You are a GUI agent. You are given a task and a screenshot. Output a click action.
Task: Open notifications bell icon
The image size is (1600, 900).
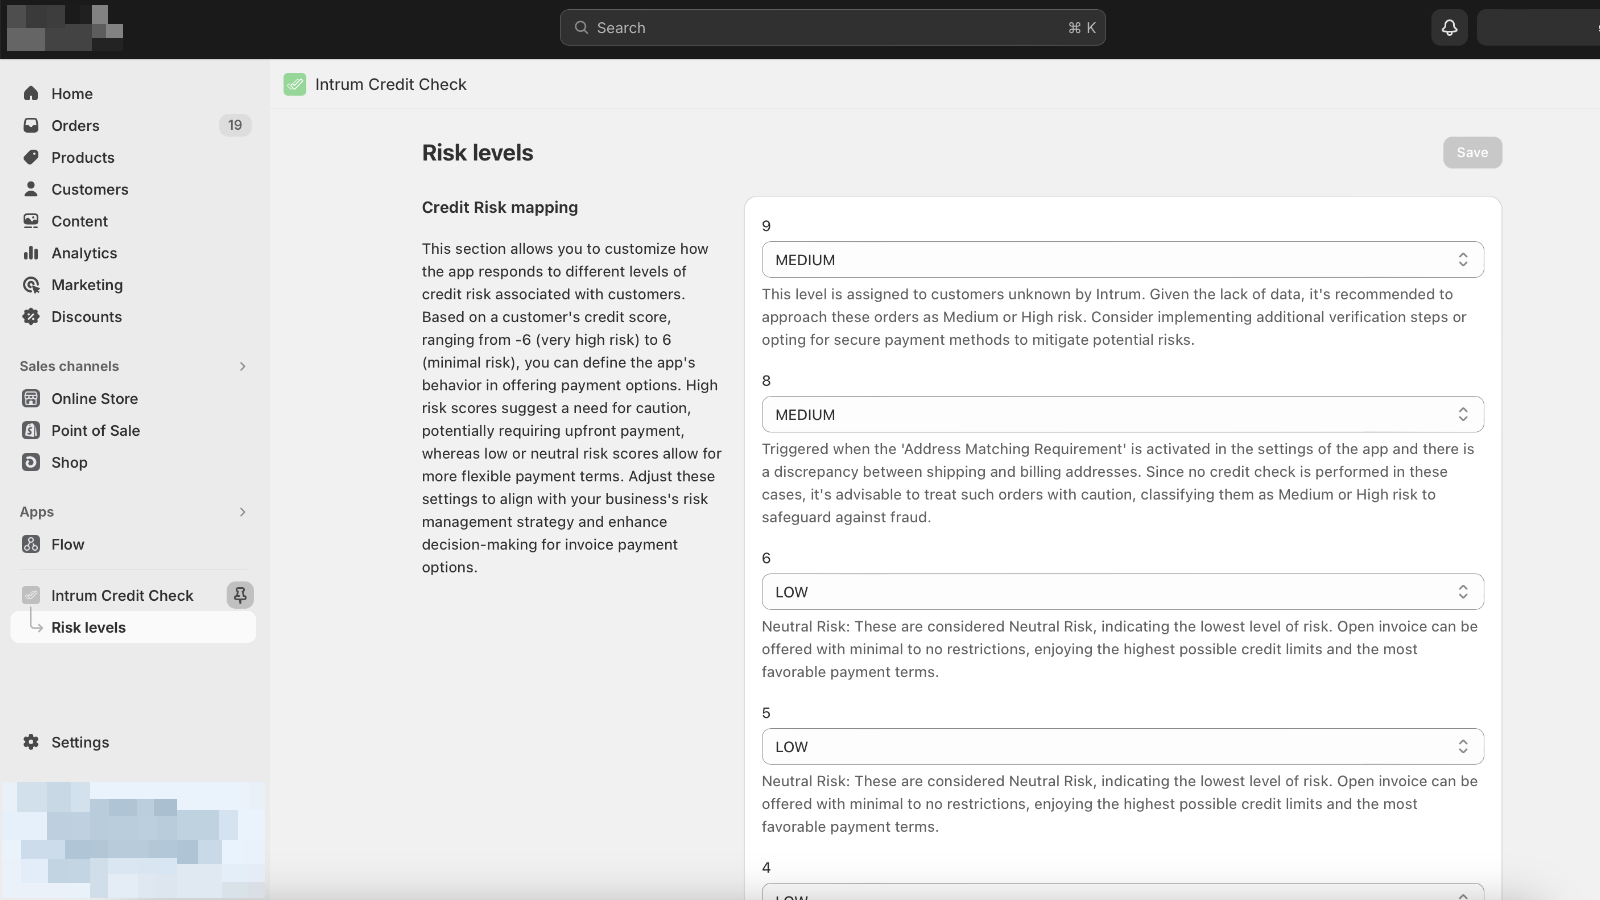tap(1449, 28)
